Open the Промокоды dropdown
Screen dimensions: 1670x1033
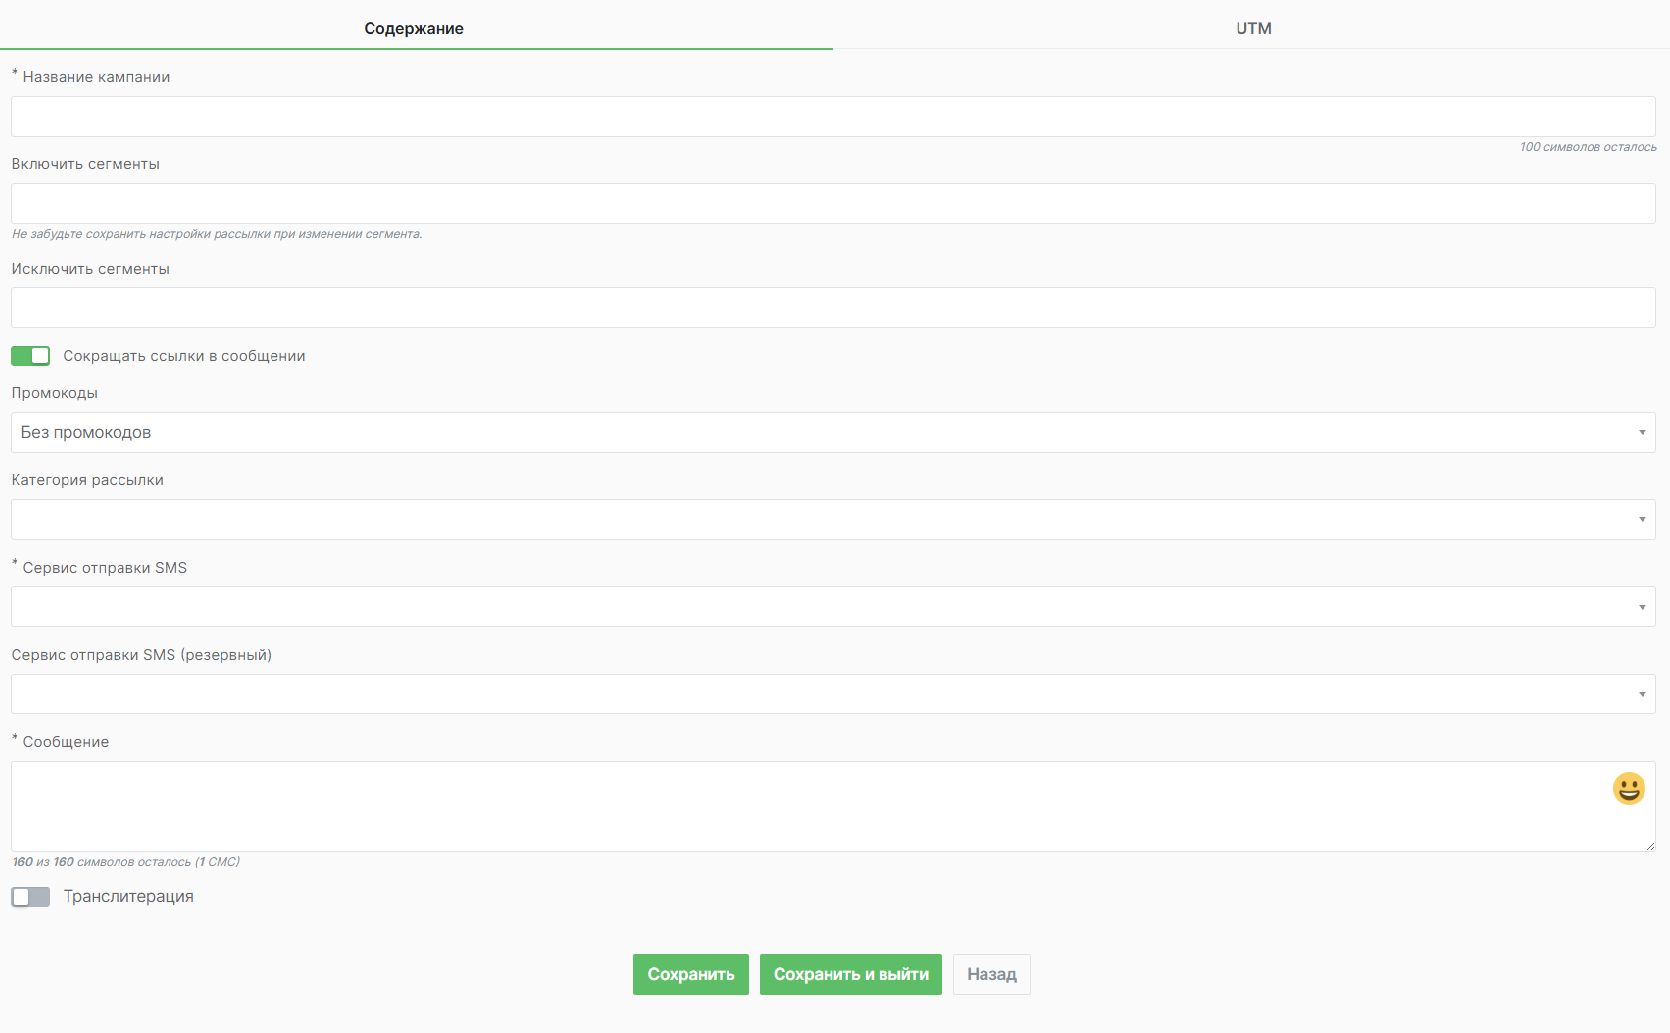click(832, 433)
